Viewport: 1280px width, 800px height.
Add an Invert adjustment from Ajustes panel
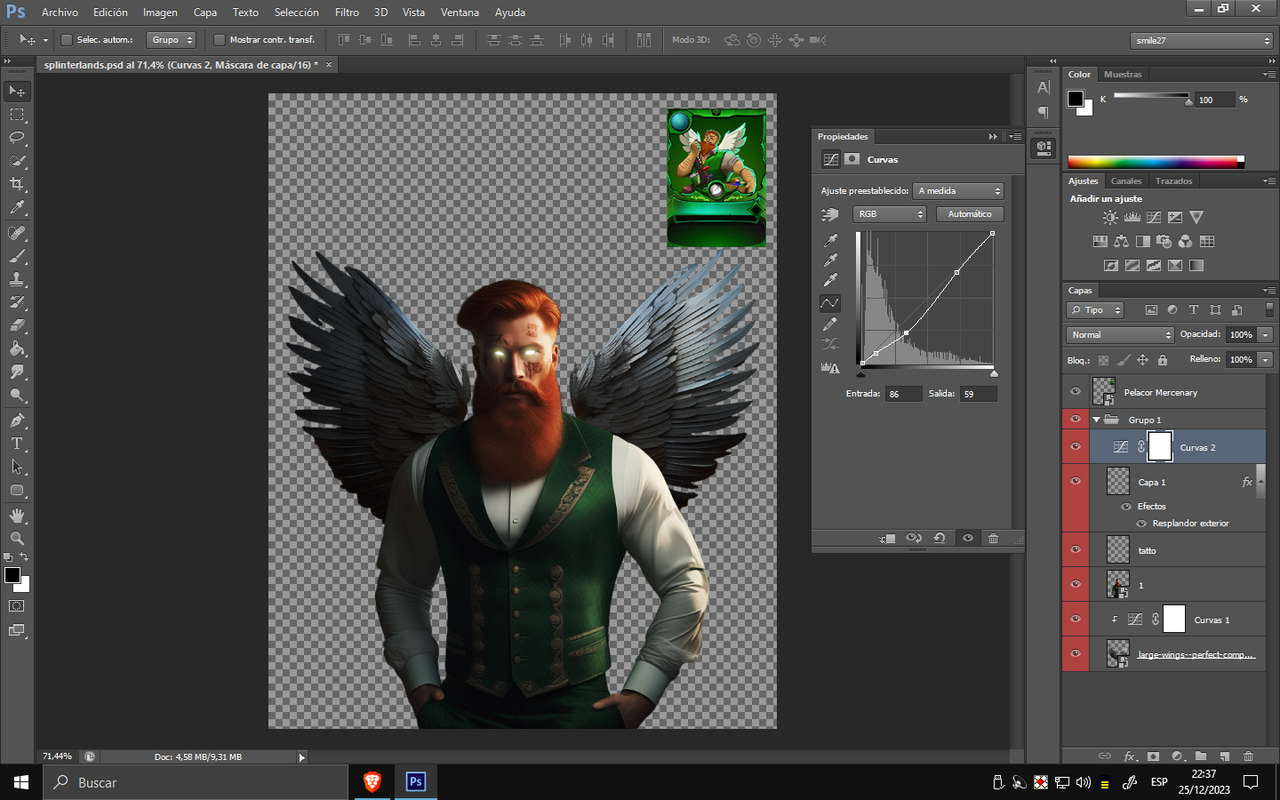(1110, 265)
